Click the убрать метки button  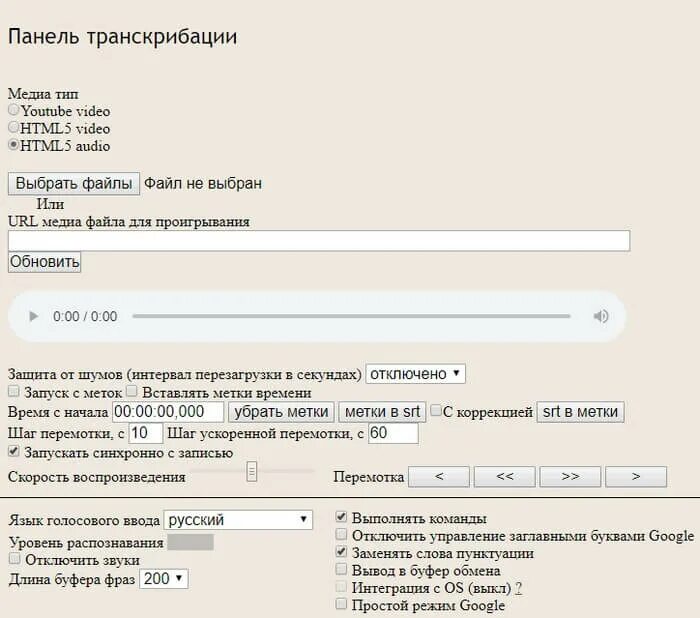[x=281, y=412]
